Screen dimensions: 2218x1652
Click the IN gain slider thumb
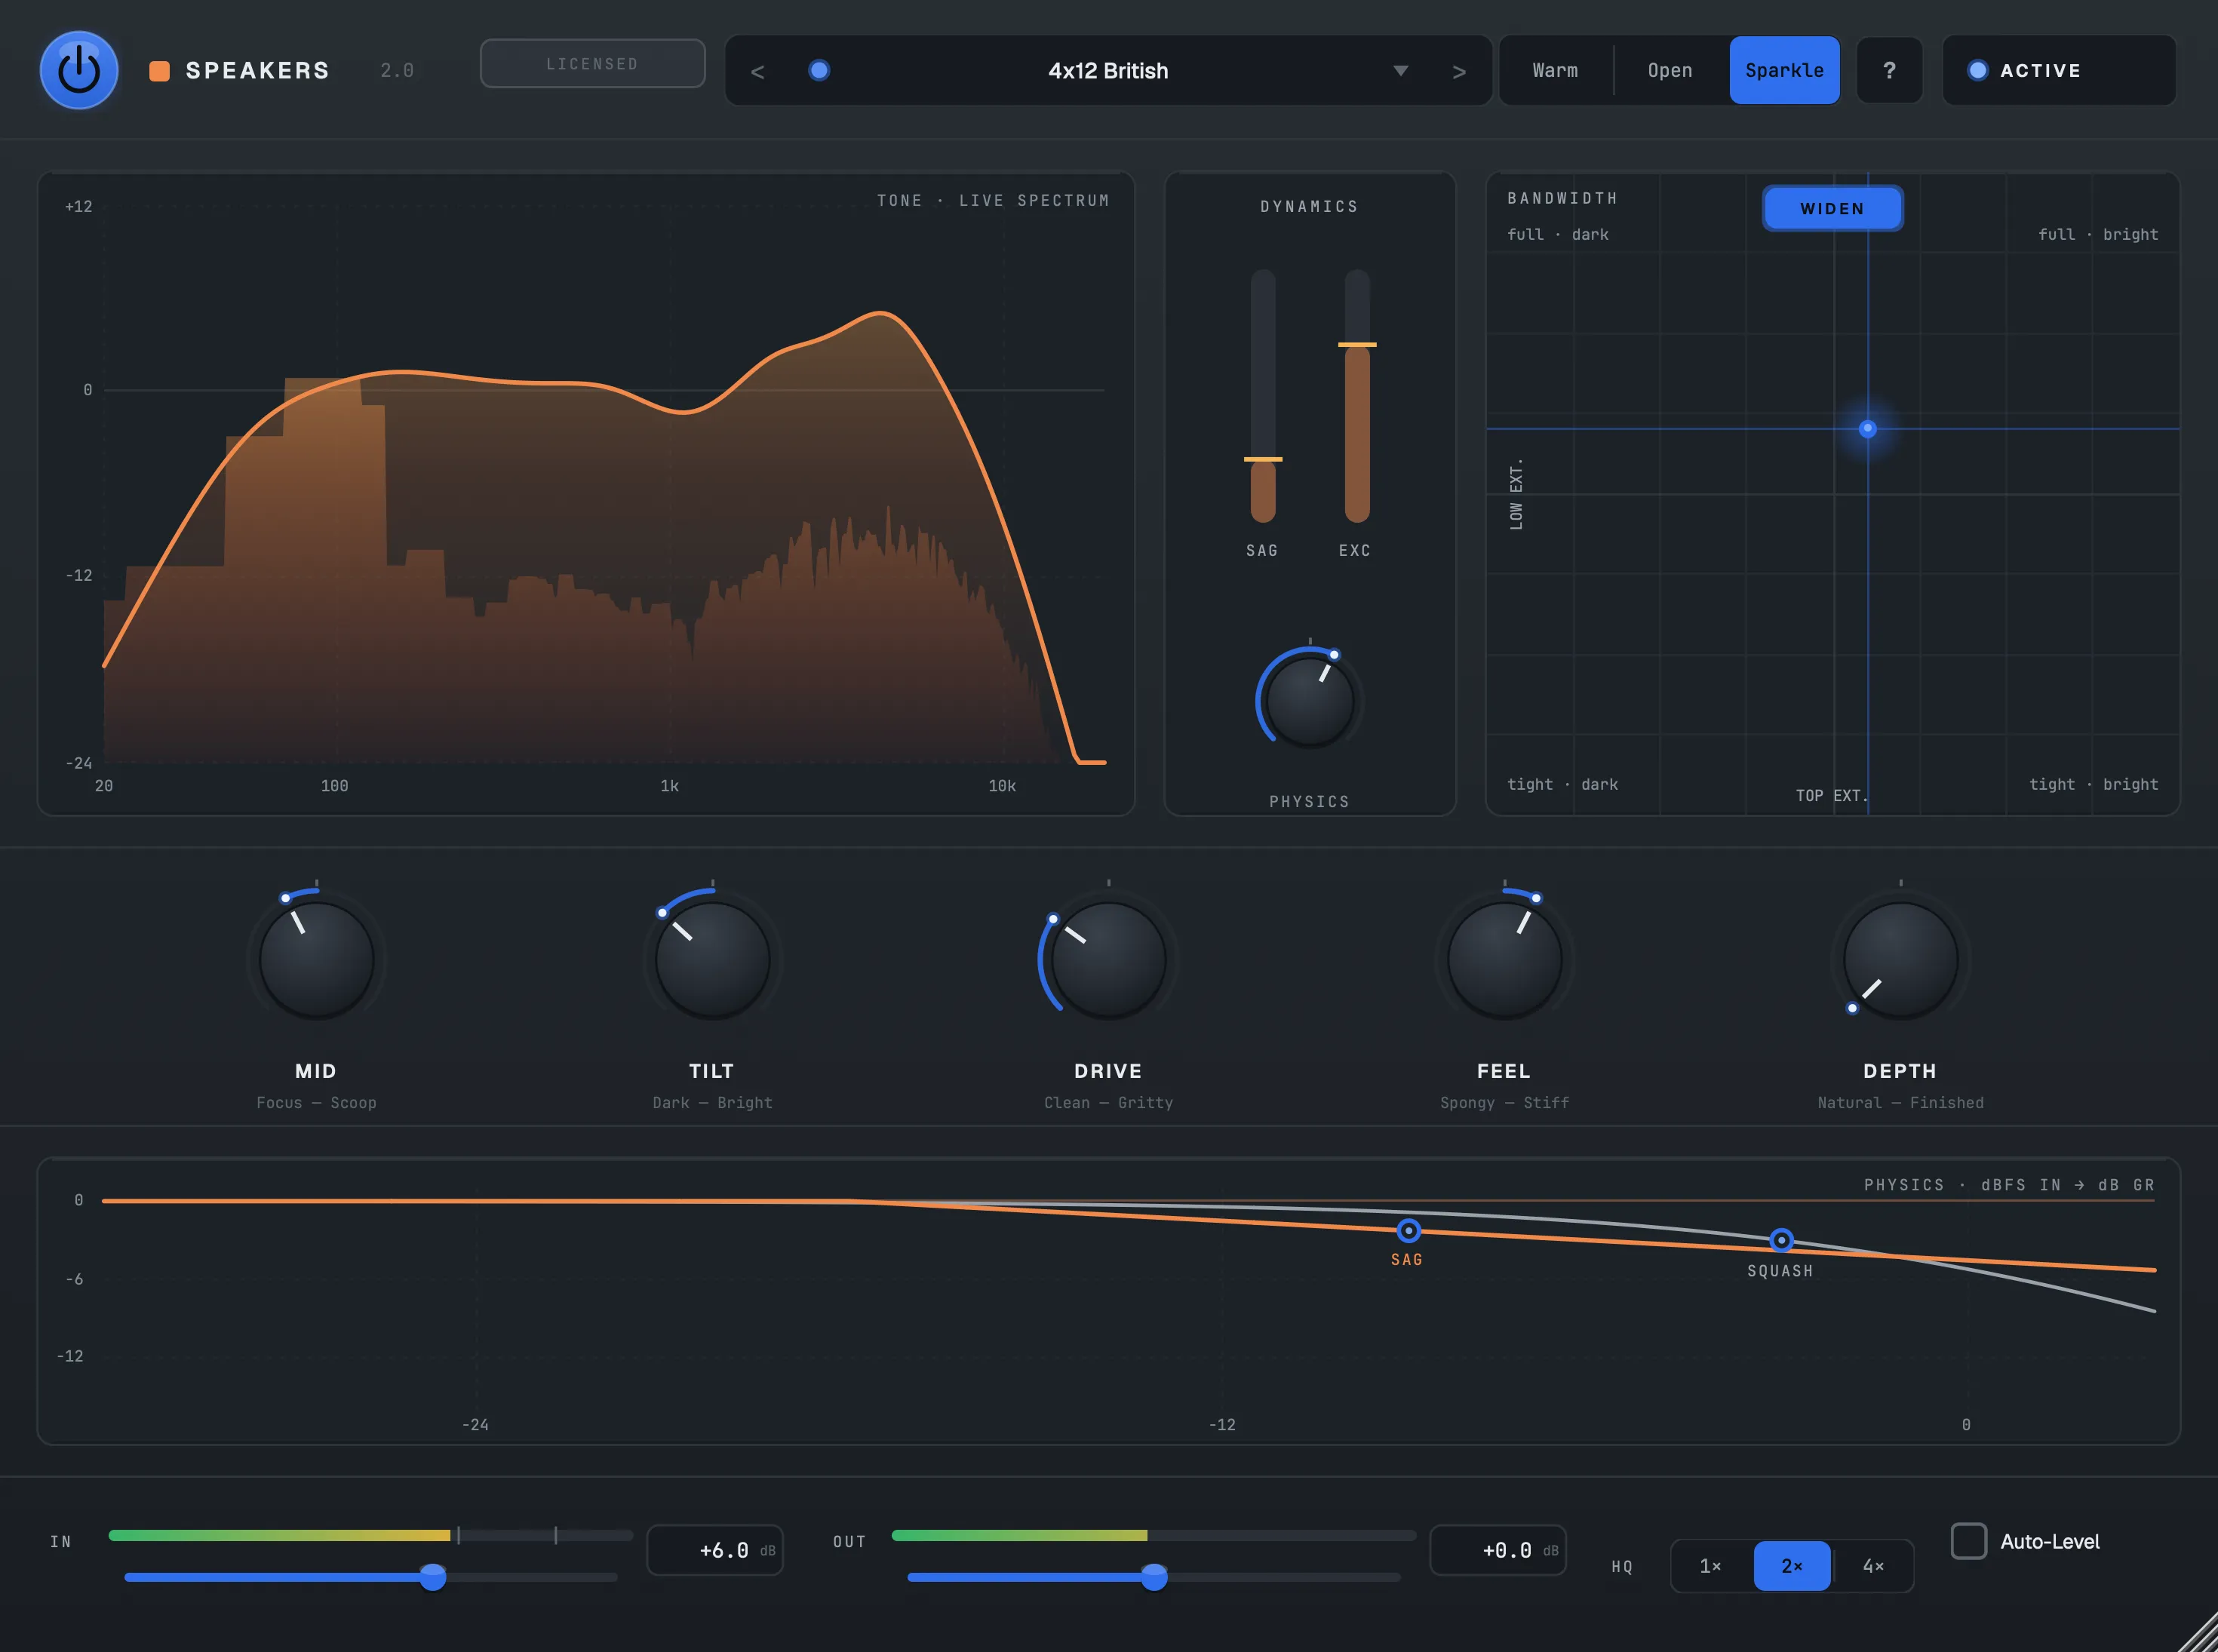[x=432, y=1577]
